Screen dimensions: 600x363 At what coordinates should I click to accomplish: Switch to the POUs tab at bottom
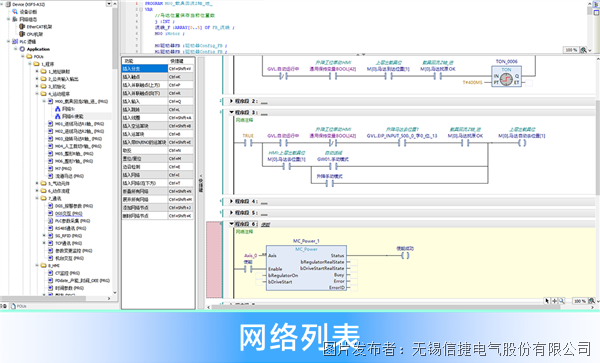(x=19, y=306)
